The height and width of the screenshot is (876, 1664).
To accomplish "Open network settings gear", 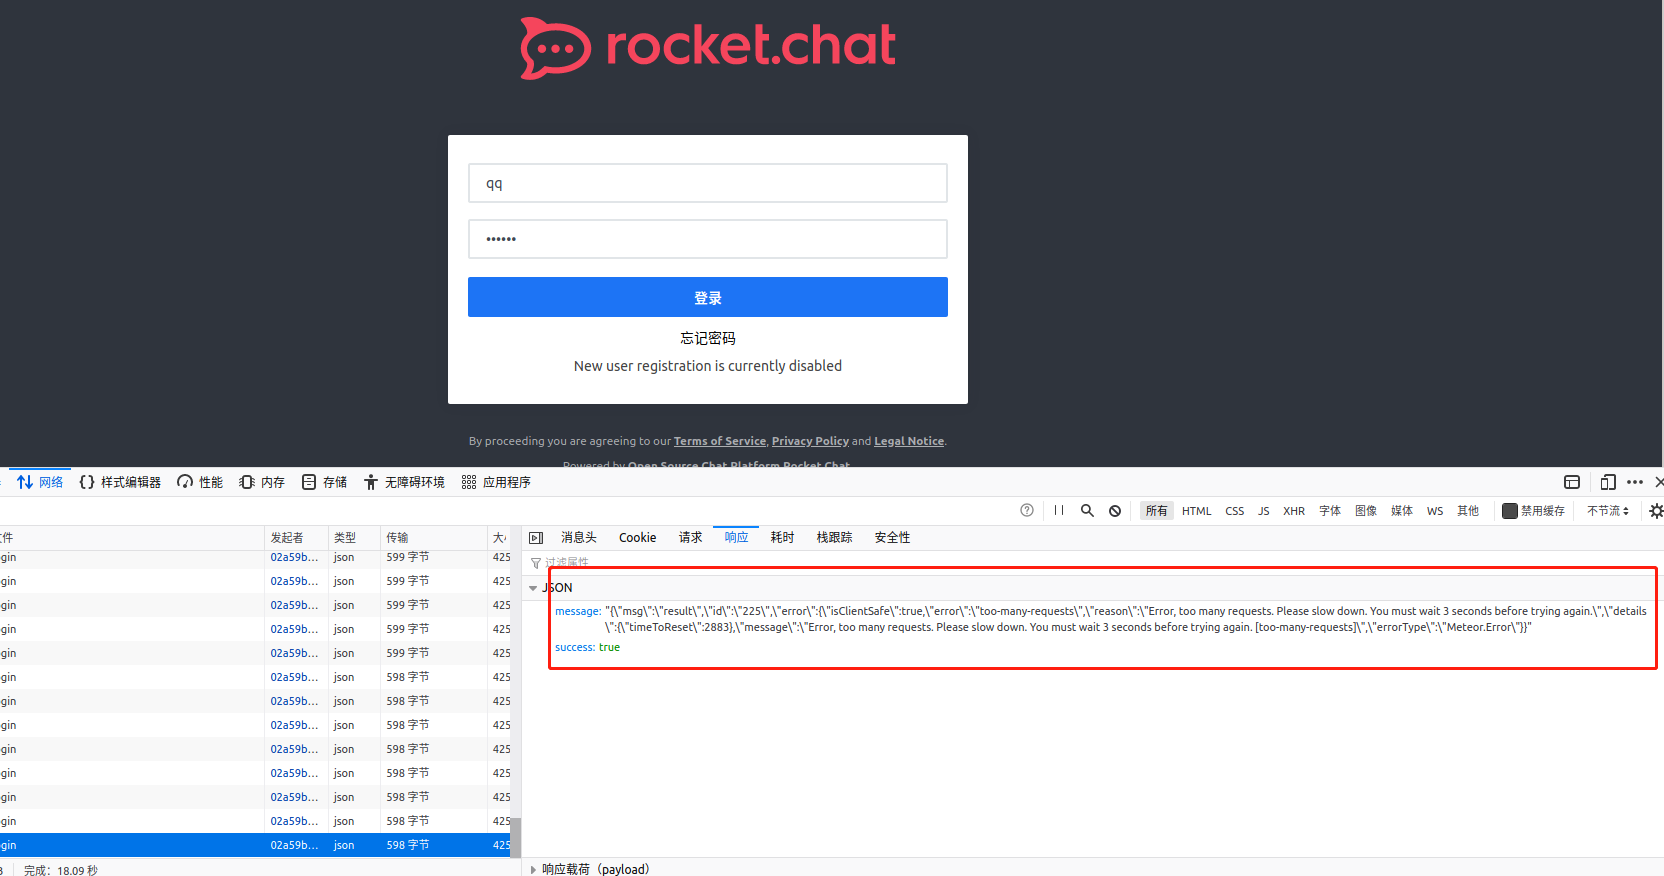I will (1656, 511).
